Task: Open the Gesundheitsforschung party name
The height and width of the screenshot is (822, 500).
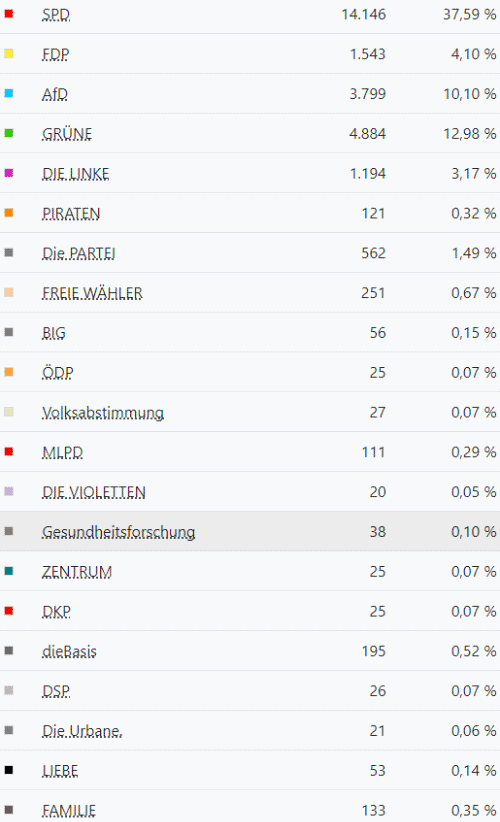Action: click(x=118, y=532)
